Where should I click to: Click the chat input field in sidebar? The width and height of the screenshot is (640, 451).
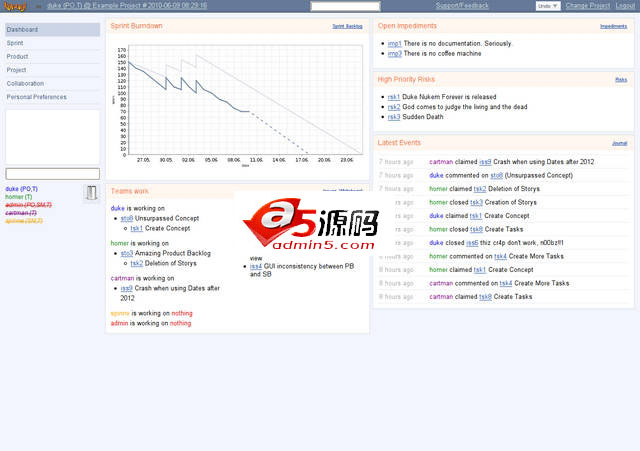point(53,174)
